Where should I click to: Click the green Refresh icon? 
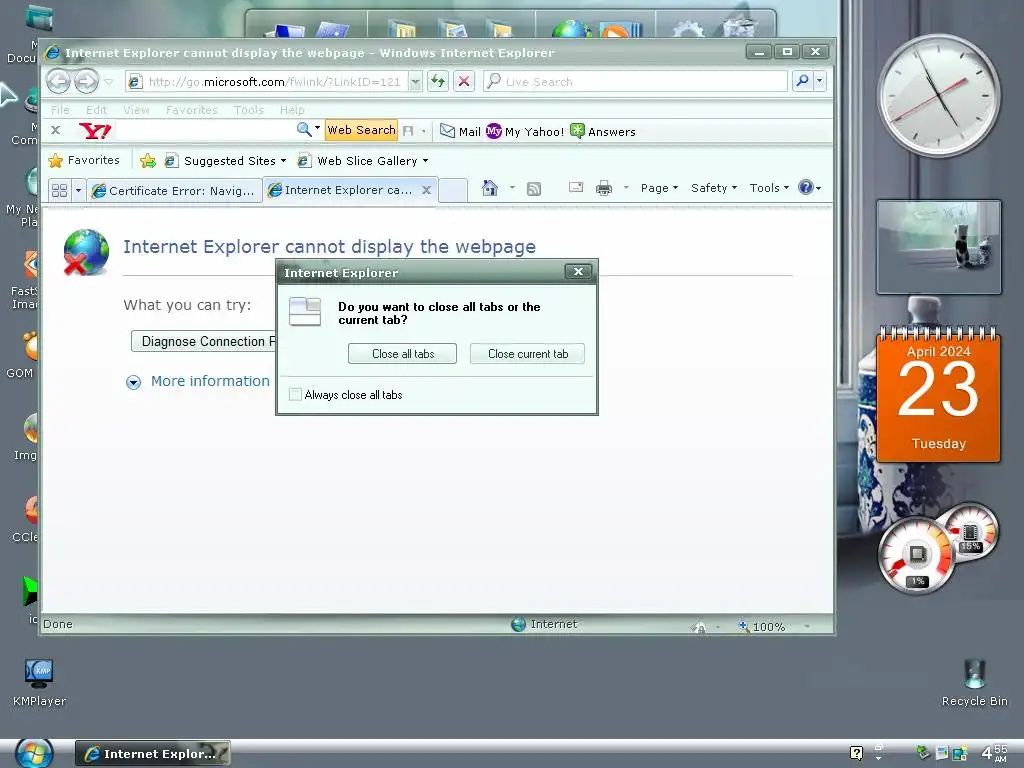[438, 82]
